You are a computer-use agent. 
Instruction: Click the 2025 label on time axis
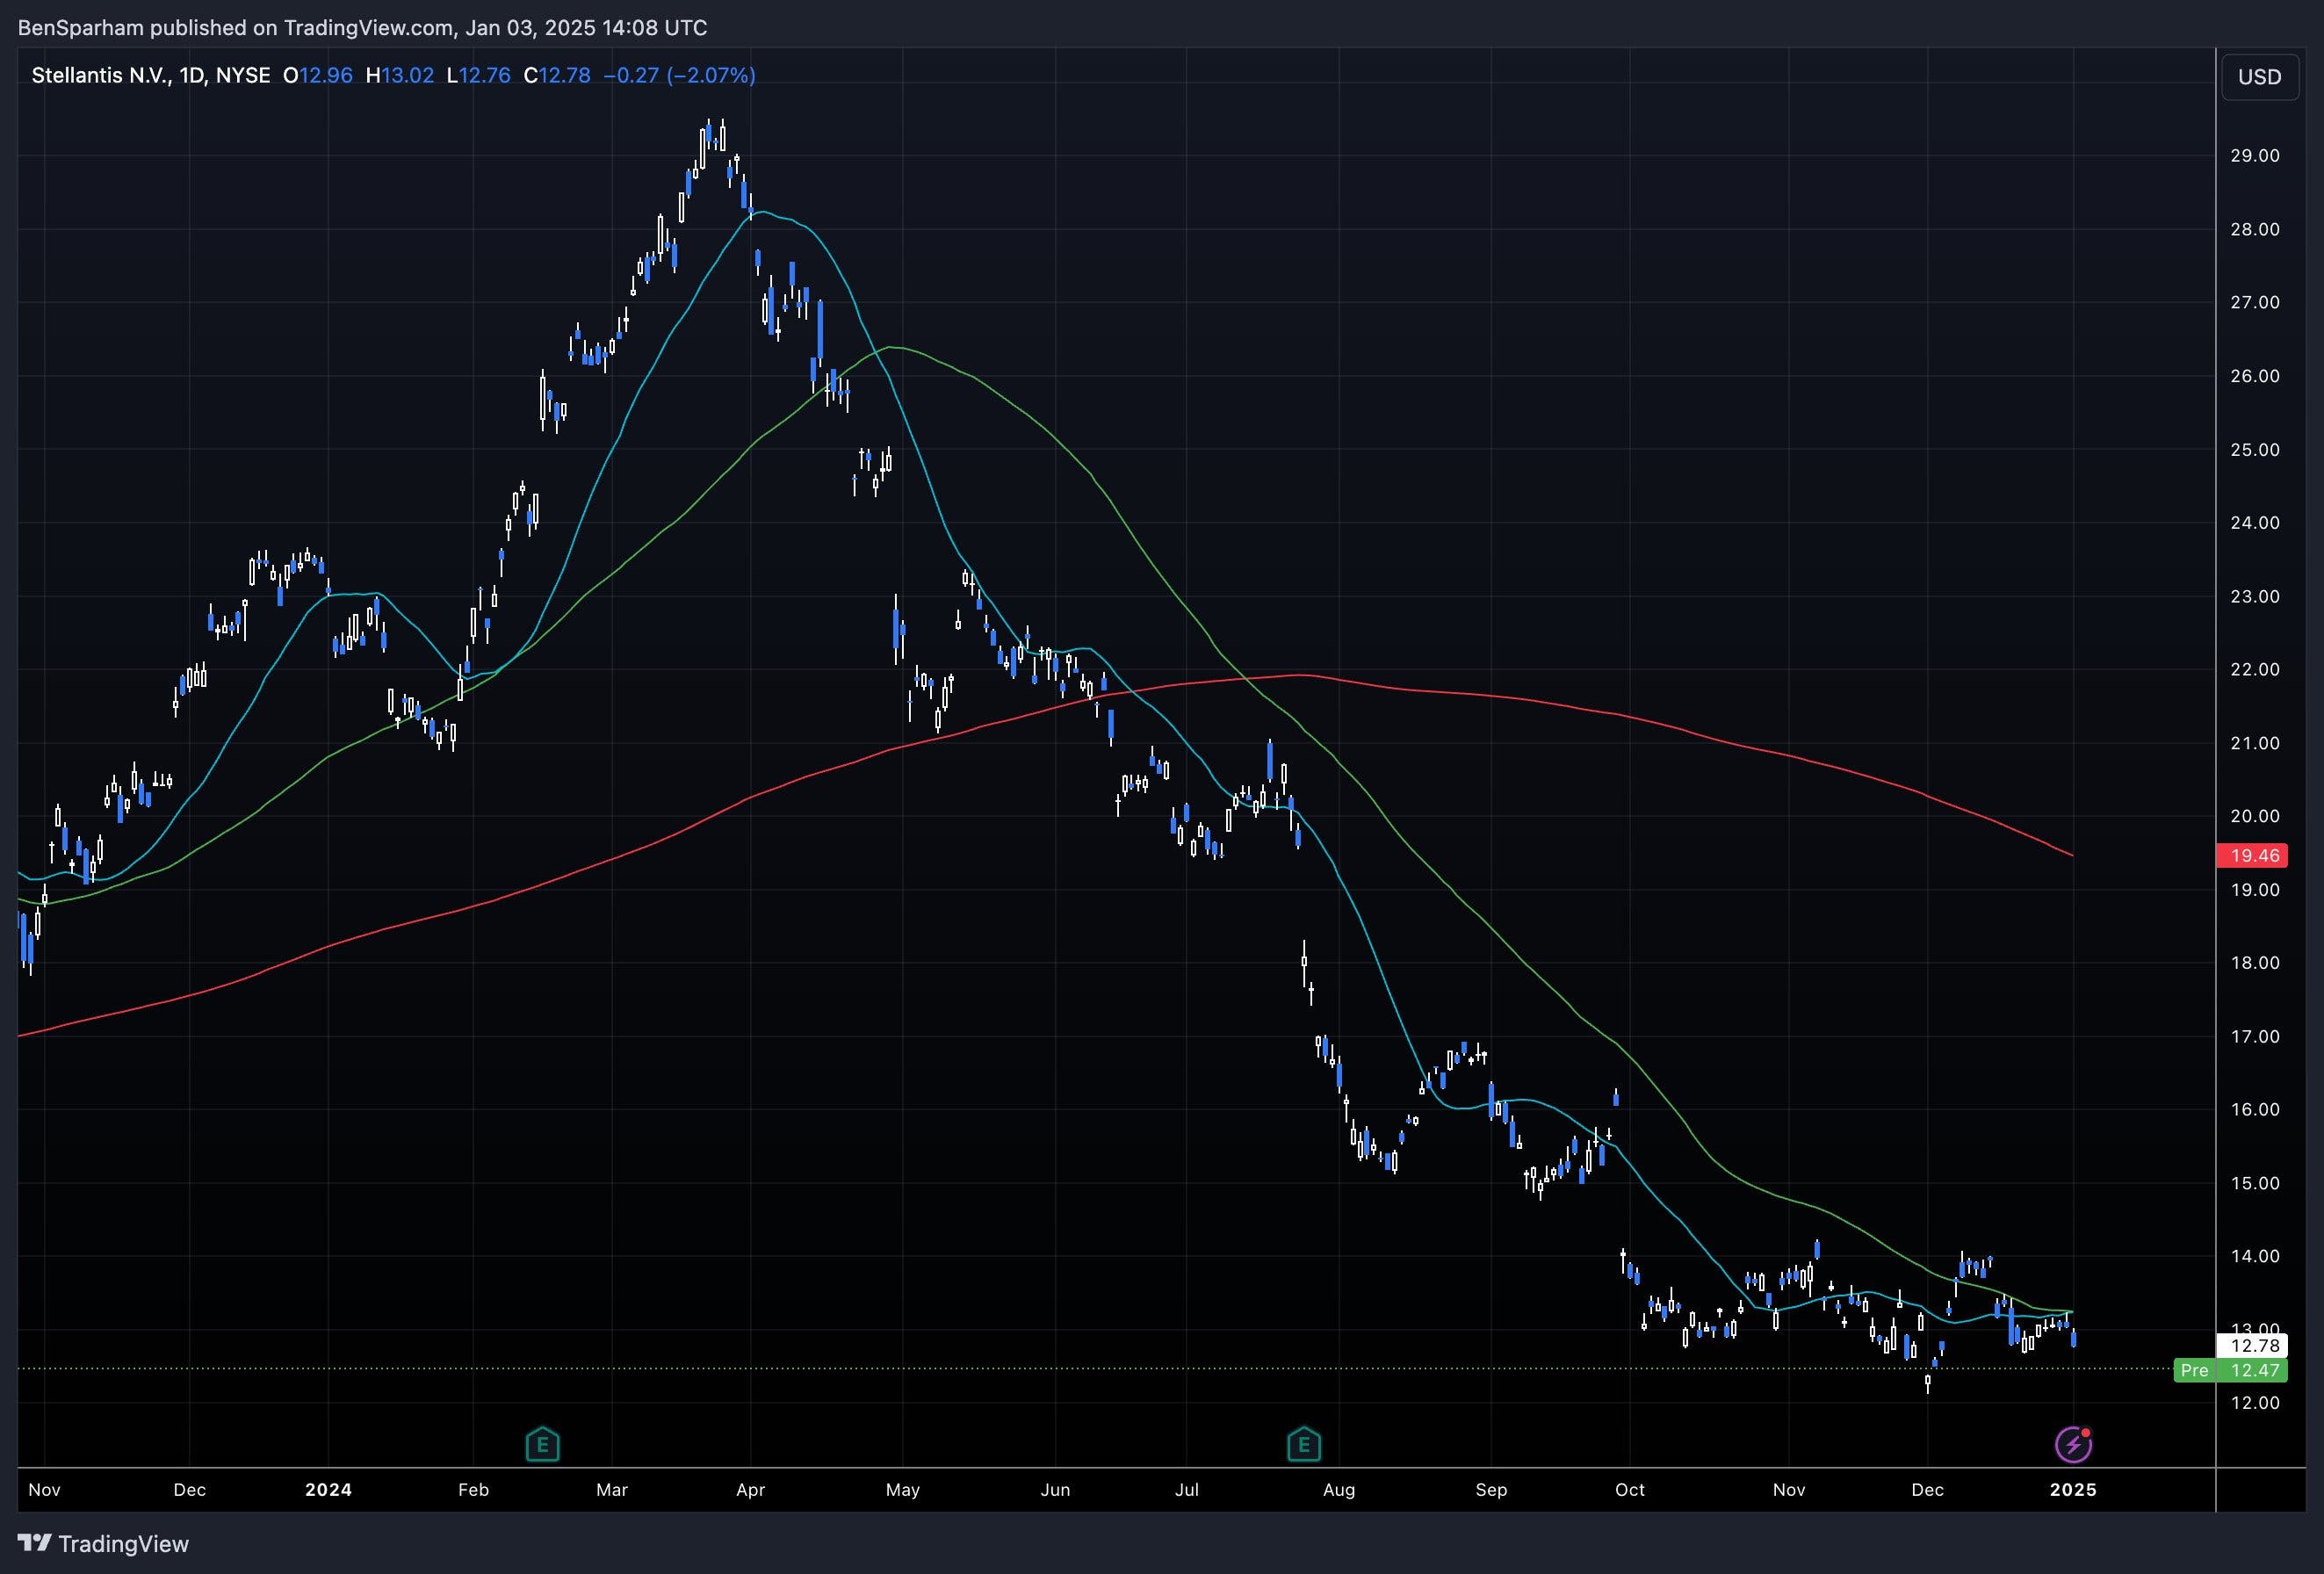pos(2073,1489)
